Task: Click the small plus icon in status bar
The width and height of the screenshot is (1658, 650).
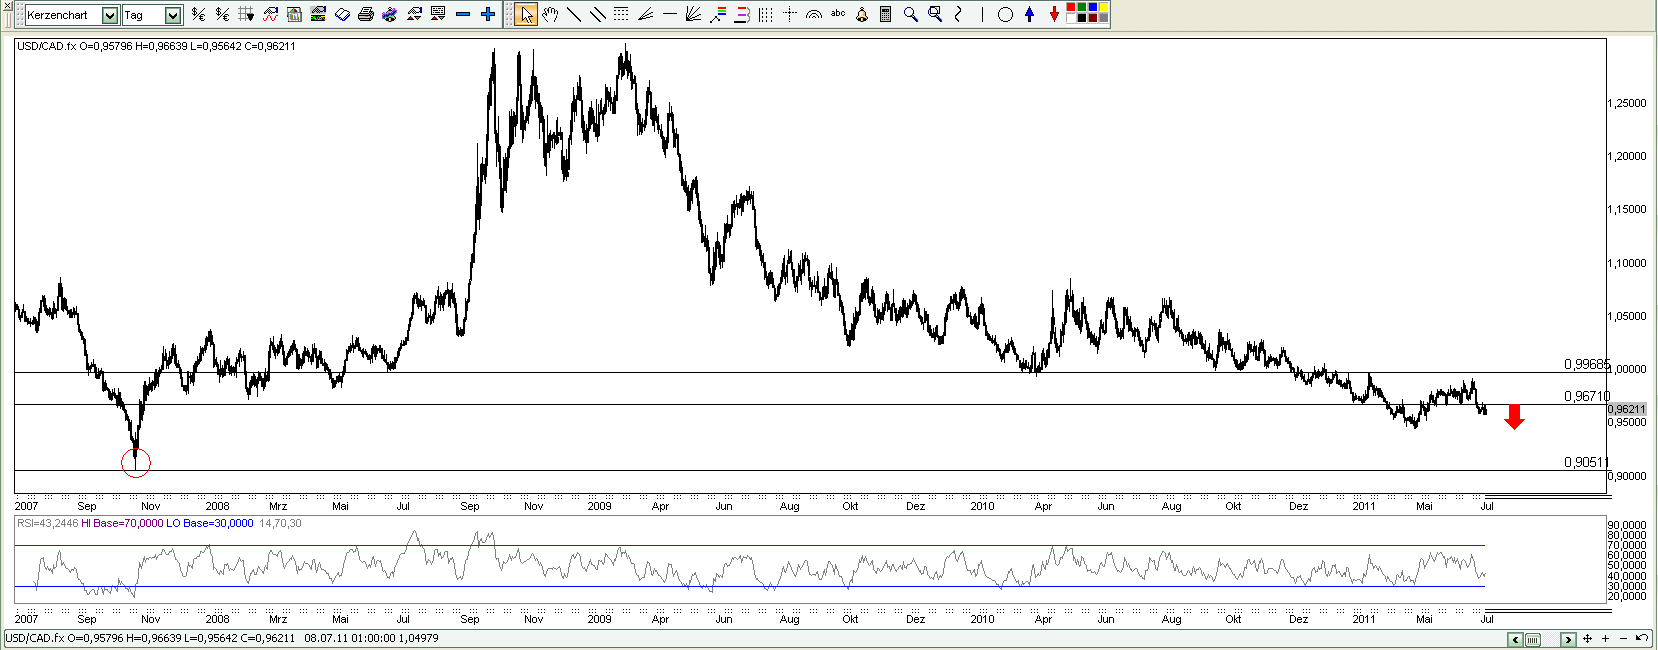Action: click(1605, 638)
